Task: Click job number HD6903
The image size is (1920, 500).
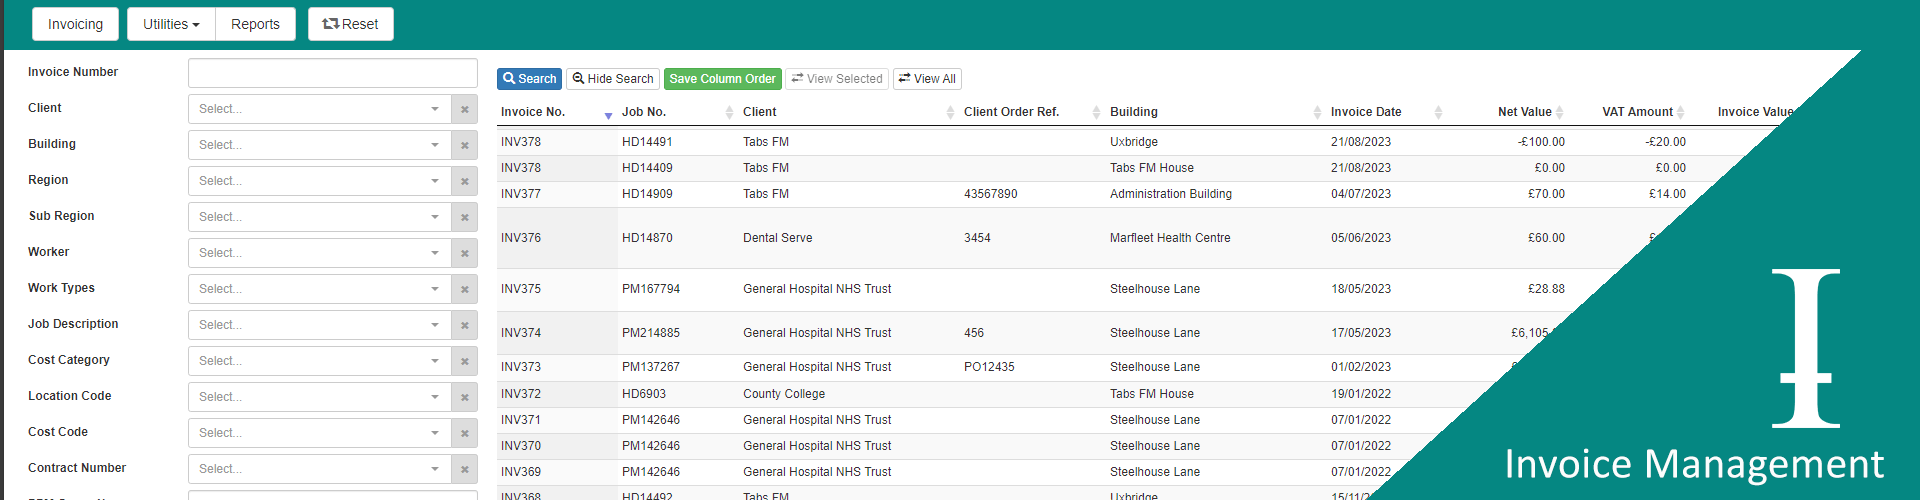Action: [x=644, y=394]
